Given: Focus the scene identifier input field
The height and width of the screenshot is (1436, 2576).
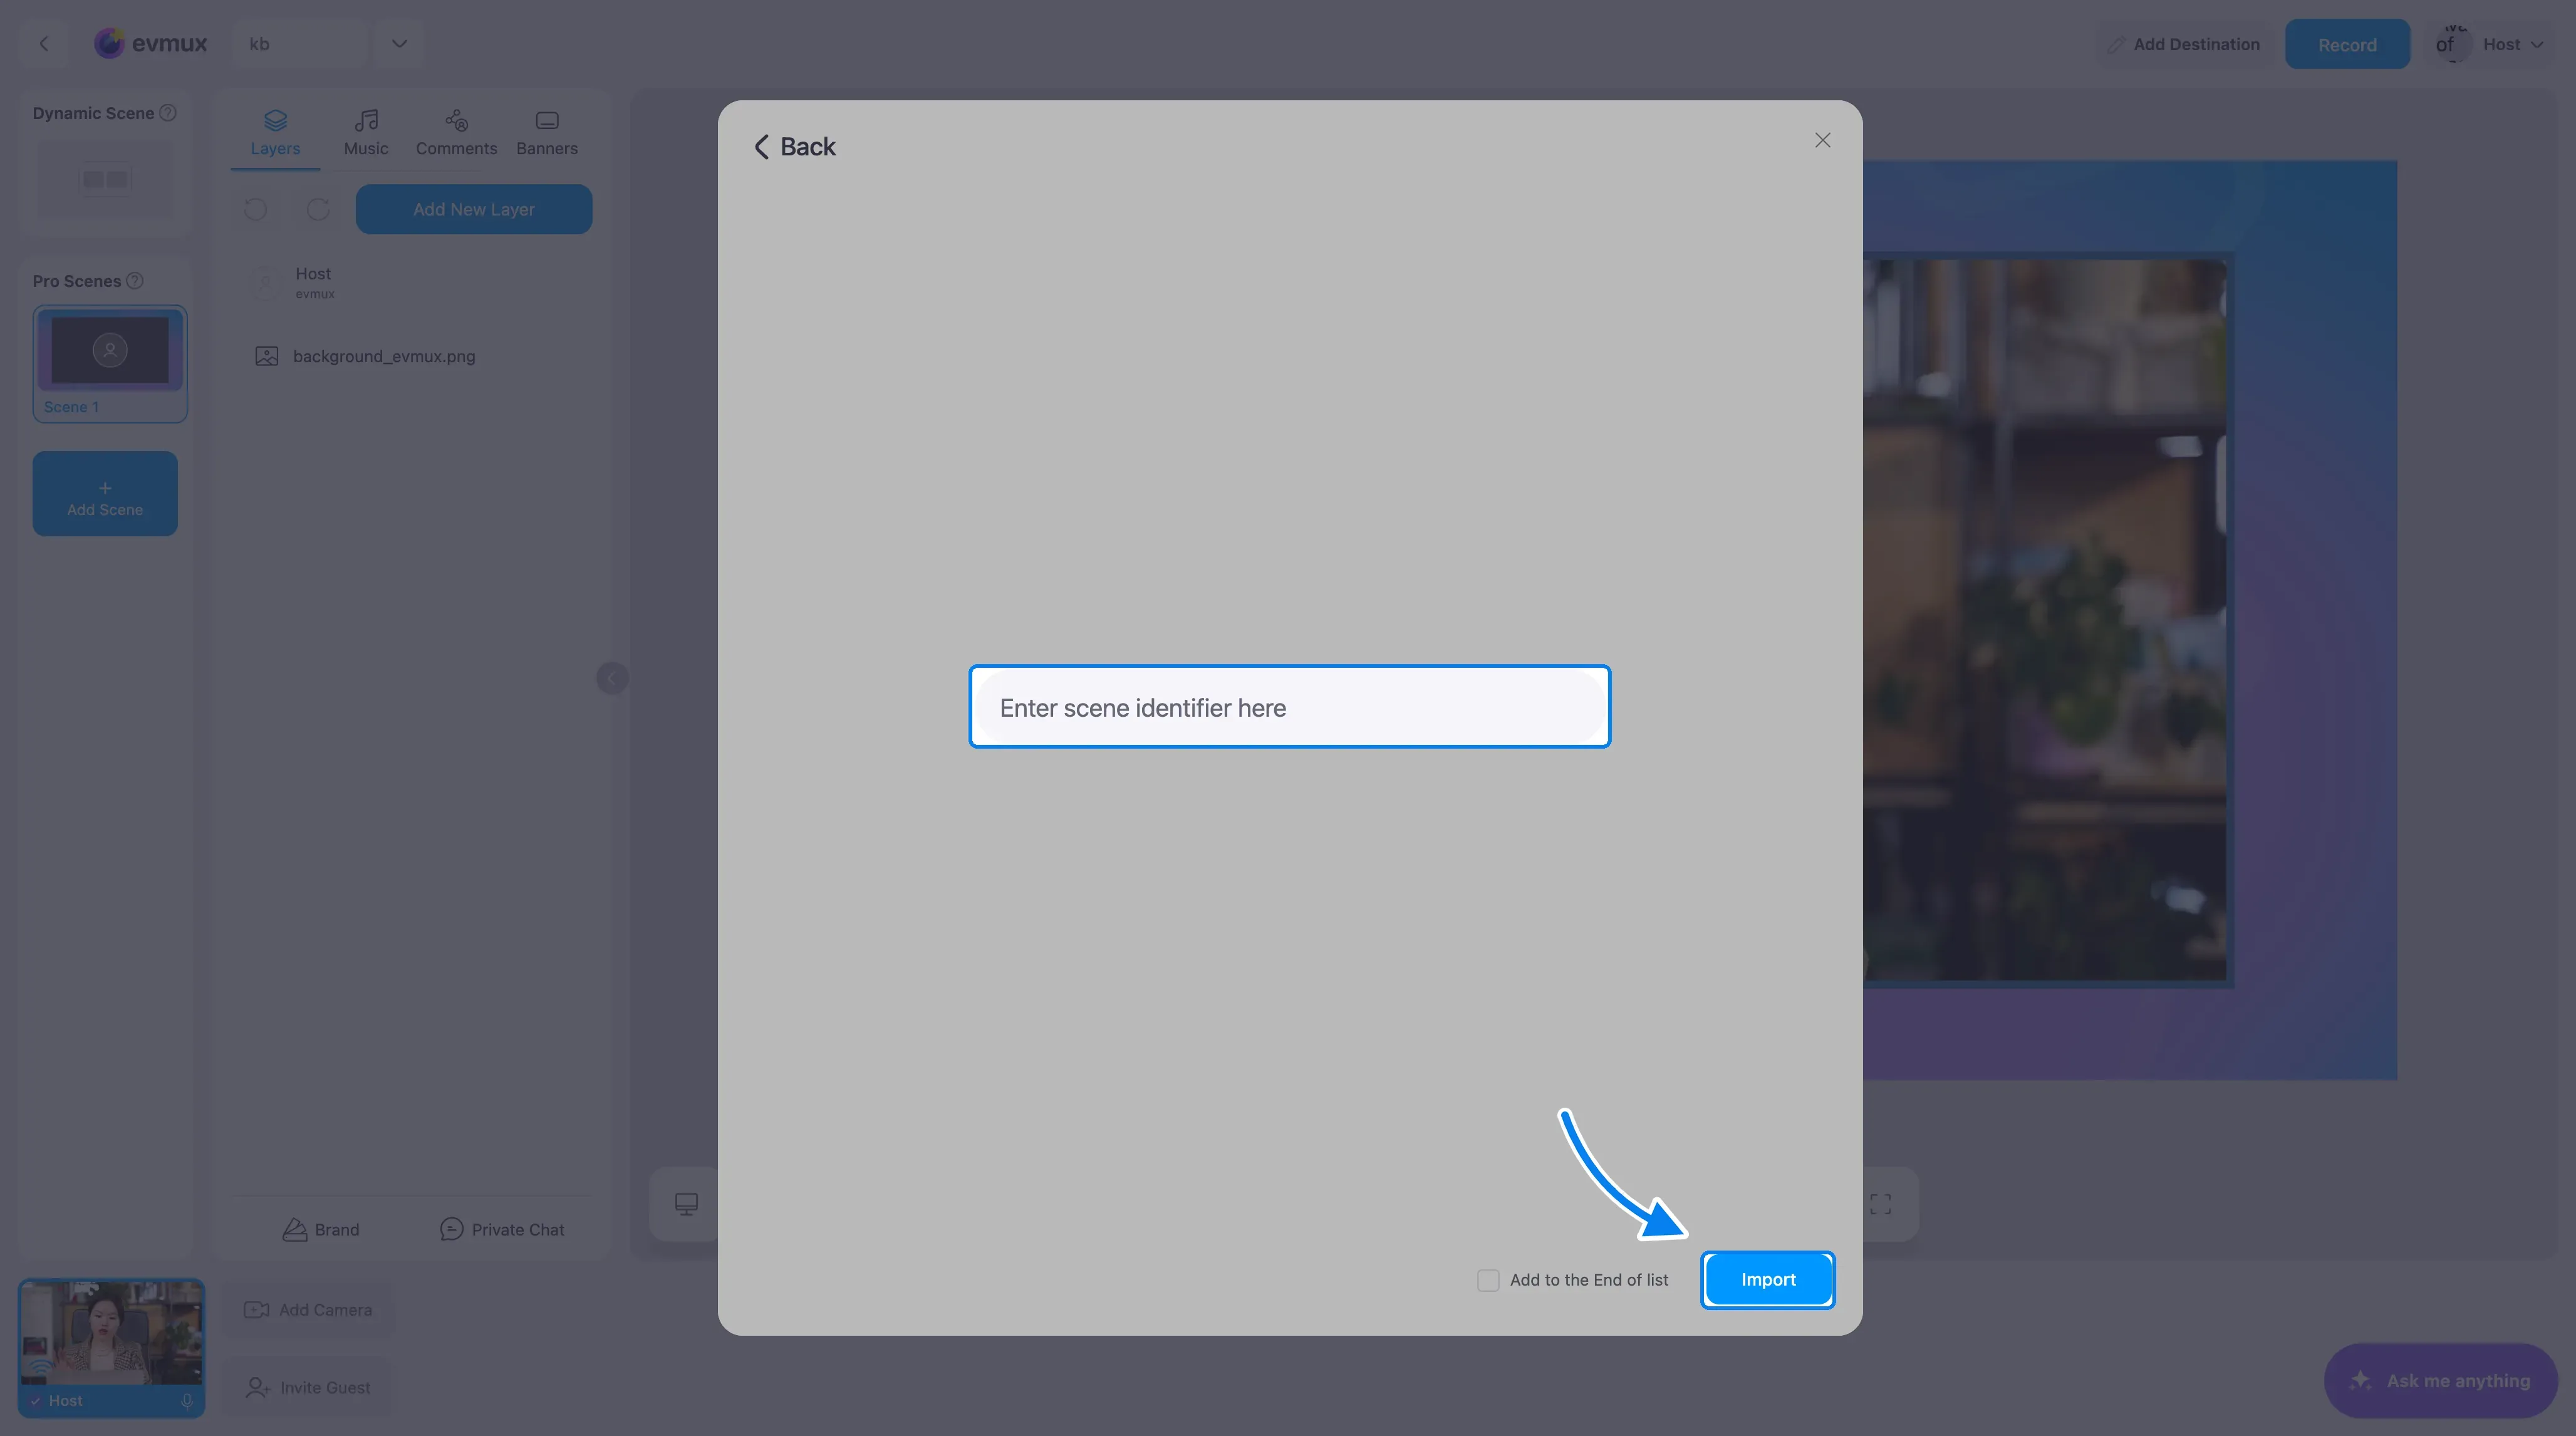Looking at the screenshot, I should (x=1289, y=707).
